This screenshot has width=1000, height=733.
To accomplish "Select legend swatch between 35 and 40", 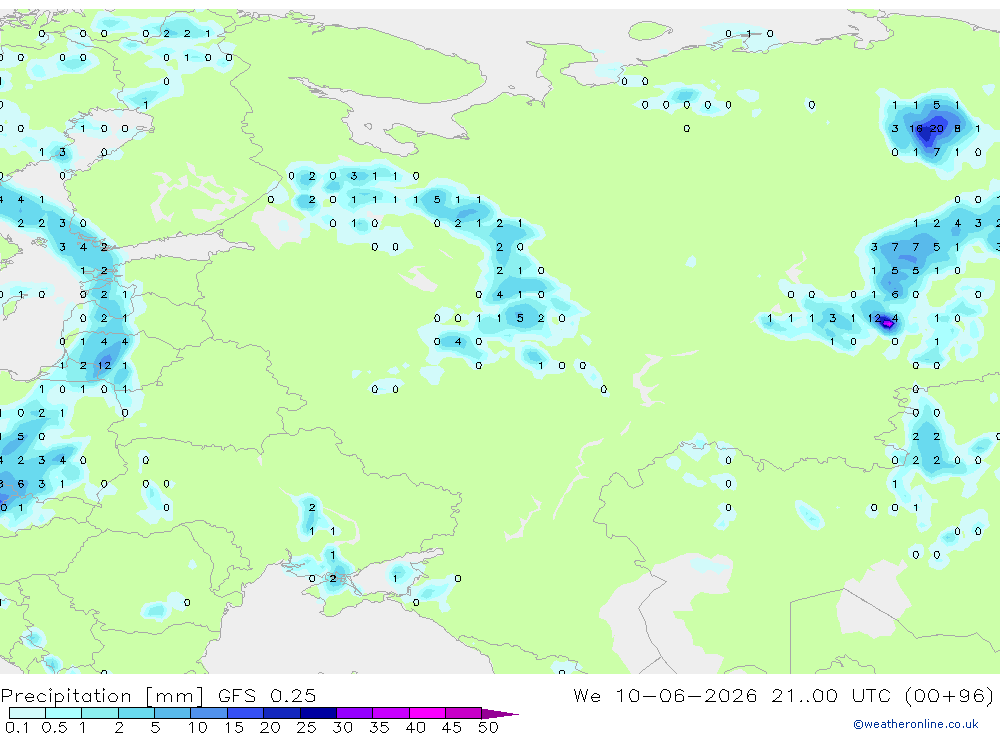I will (391, 713).
